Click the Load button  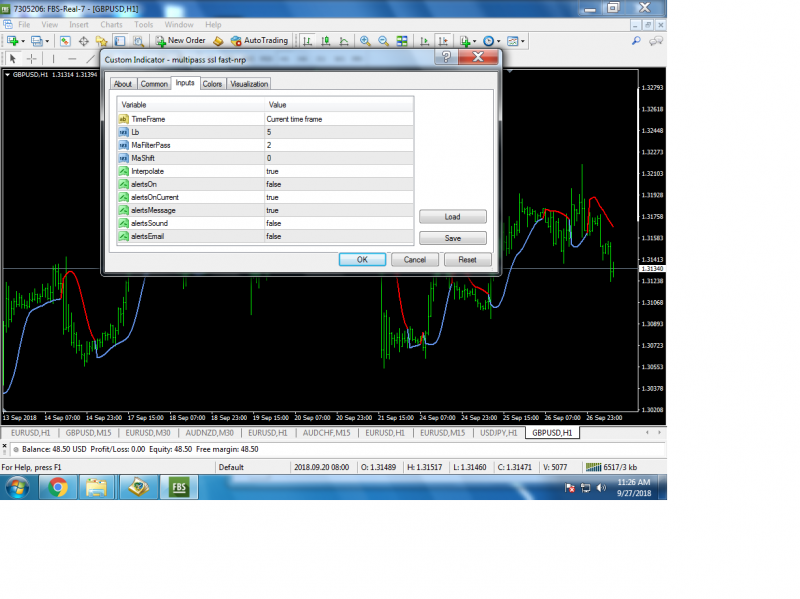[453, 217]
